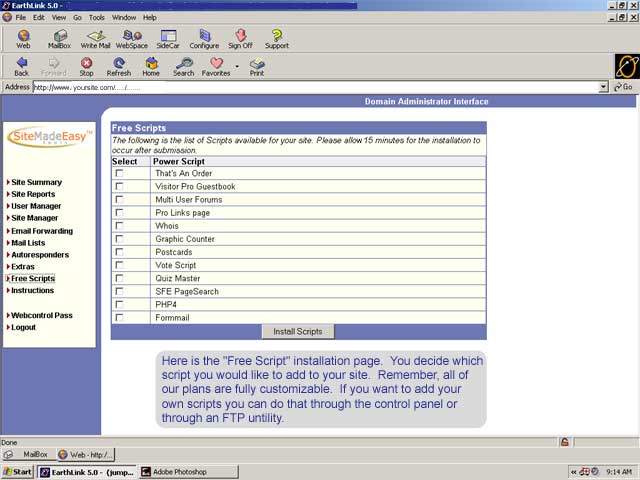Select the Graphic Counter checkbox
Screen dimensions: 640x480
click(119, 239)
